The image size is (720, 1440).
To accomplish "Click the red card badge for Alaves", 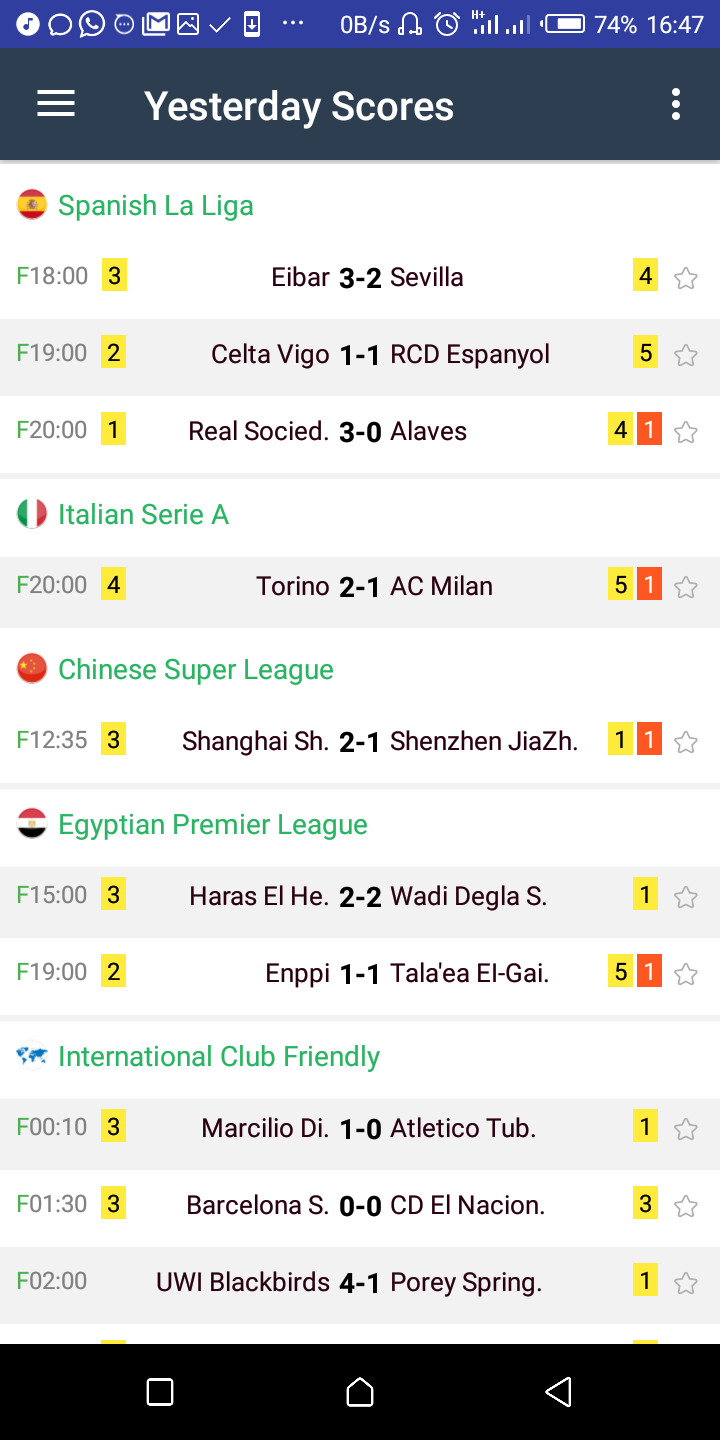I will click(649, 430).
